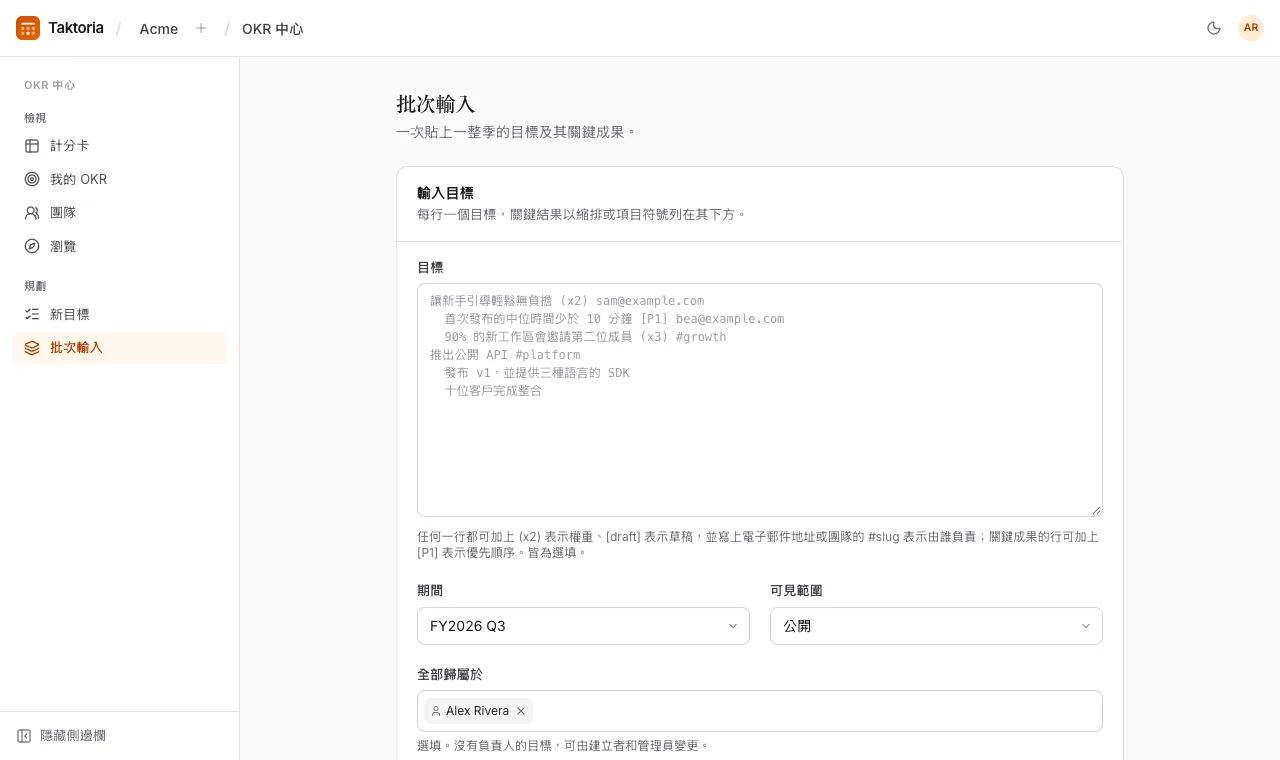Focus the 全部歸屬於 owner input field
Screen dimensions: 1280x760
pos(760,711)
